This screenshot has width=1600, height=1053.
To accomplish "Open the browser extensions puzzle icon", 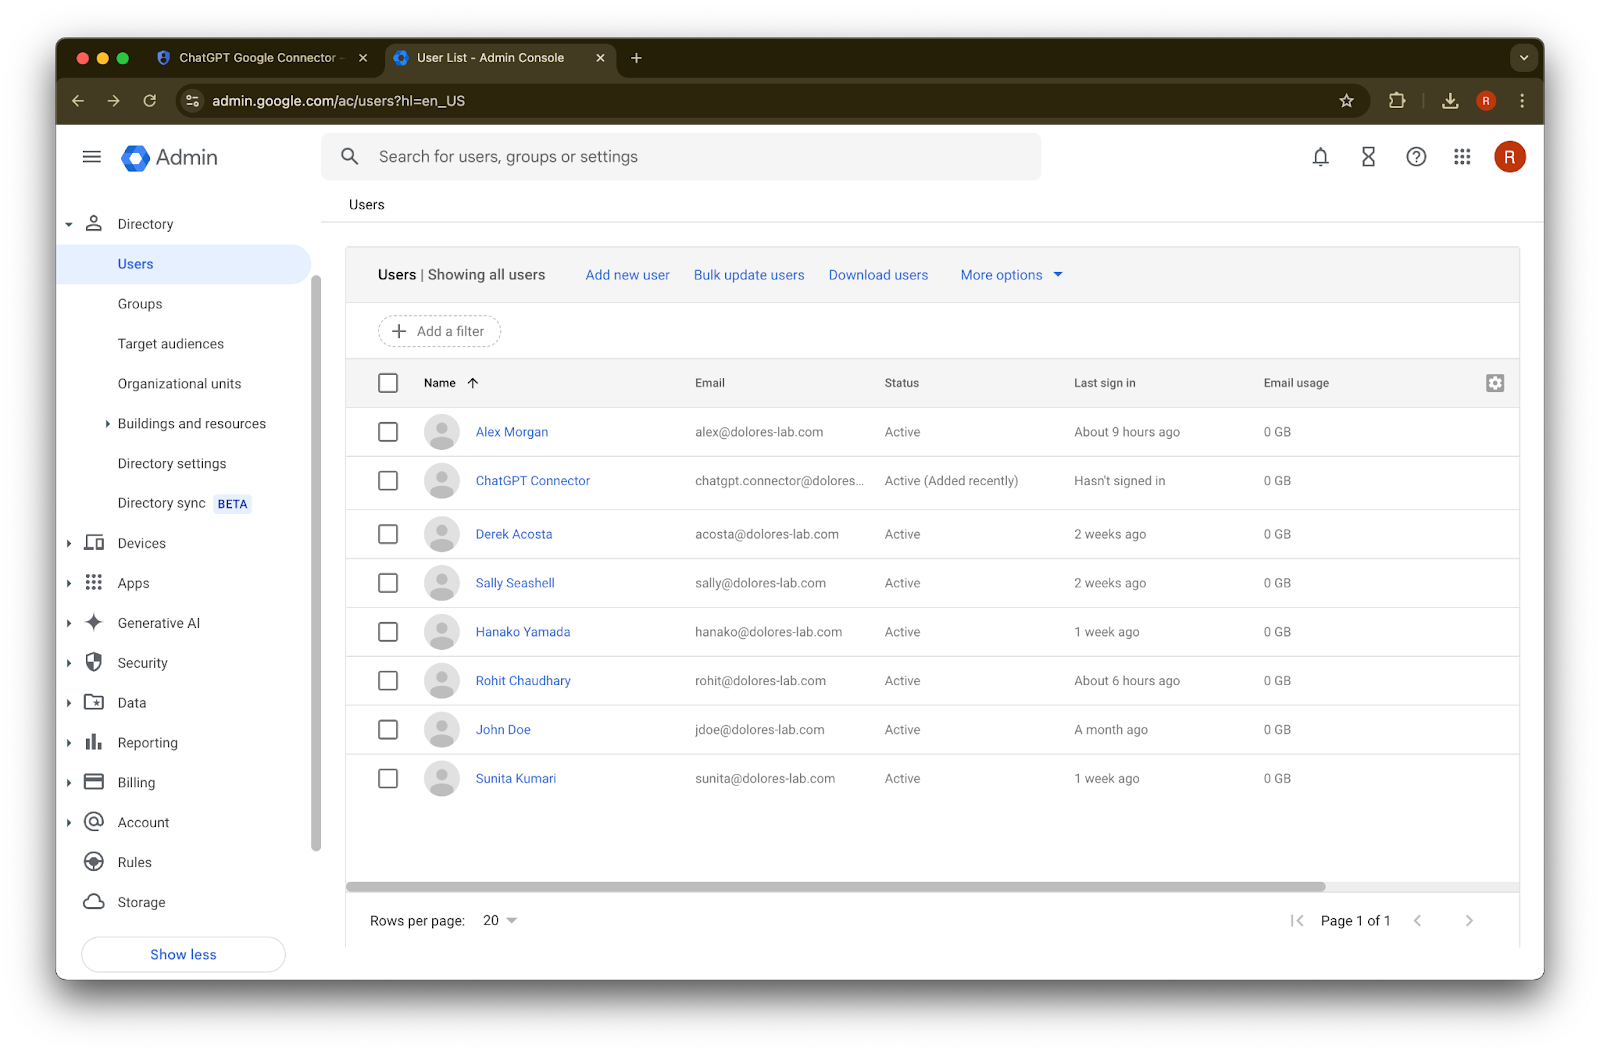I will click(x=1397, y=101).
